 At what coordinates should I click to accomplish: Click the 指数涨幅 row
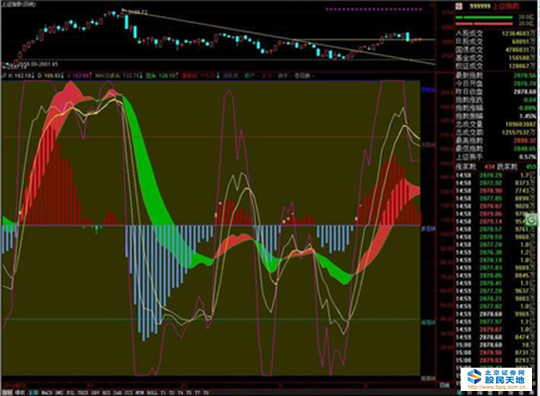coord(496,108)
